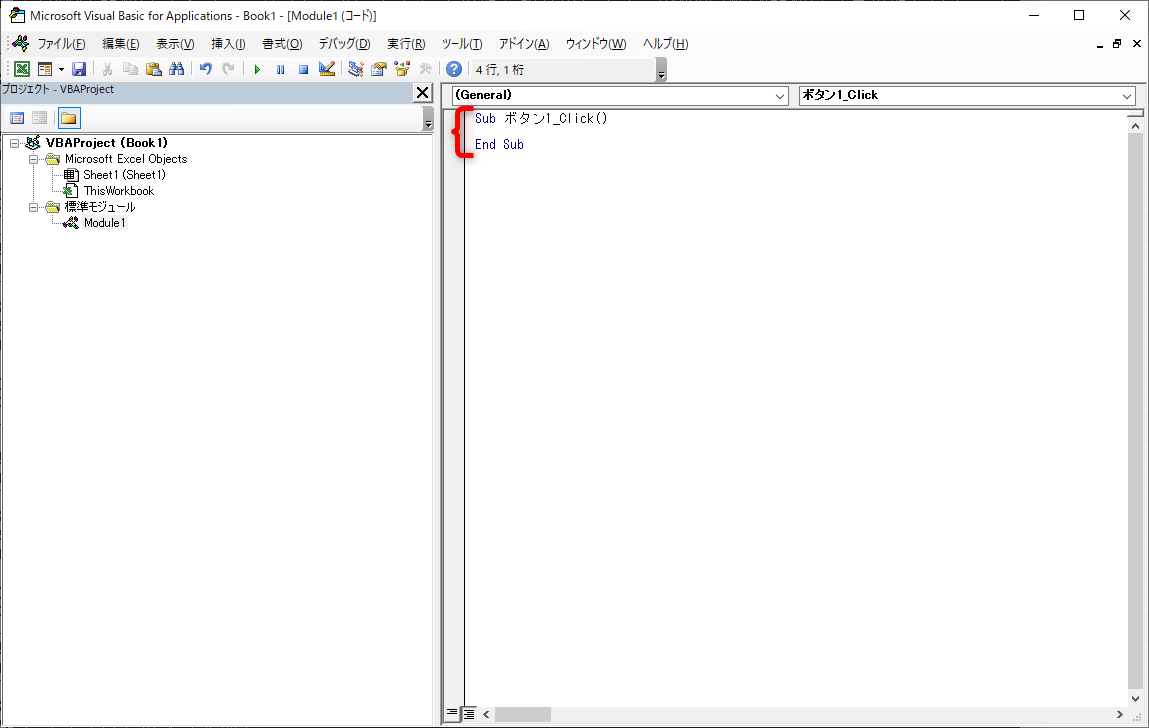Open the 挿入(I) menu

tap(229, 44)
